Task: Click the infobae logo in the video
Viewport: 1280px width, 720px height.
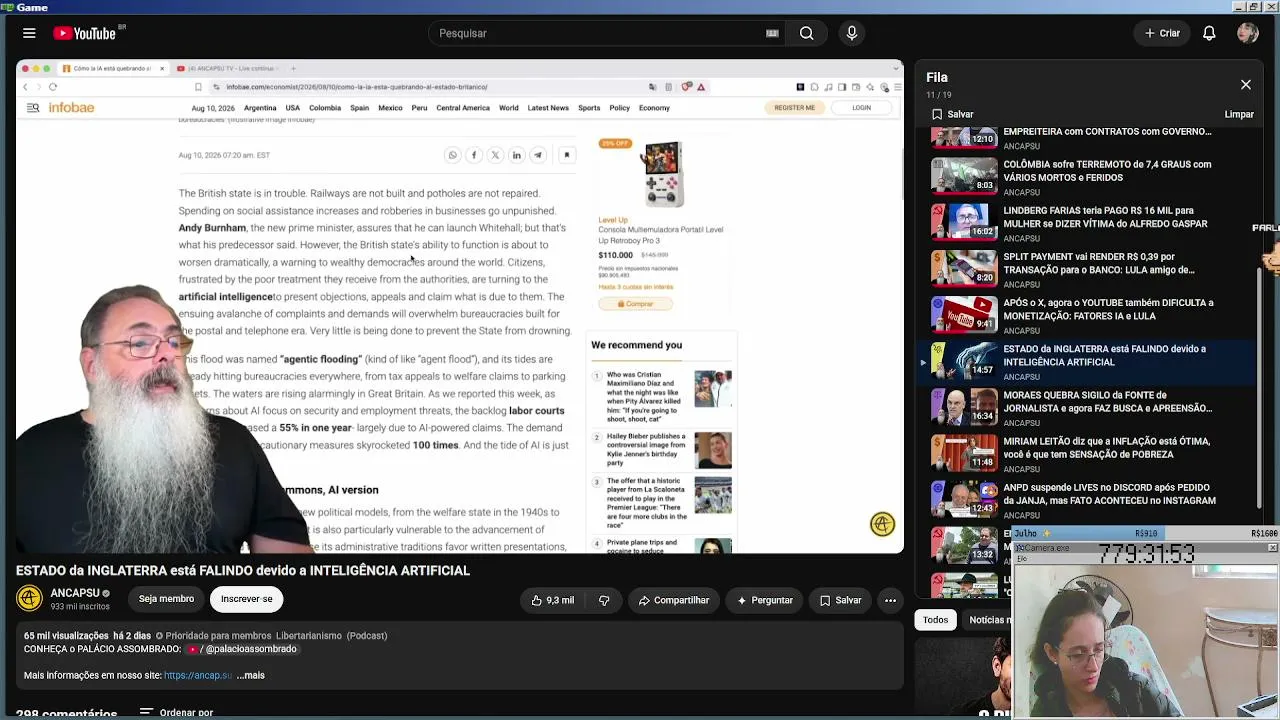Action: (x=71, y=108)
